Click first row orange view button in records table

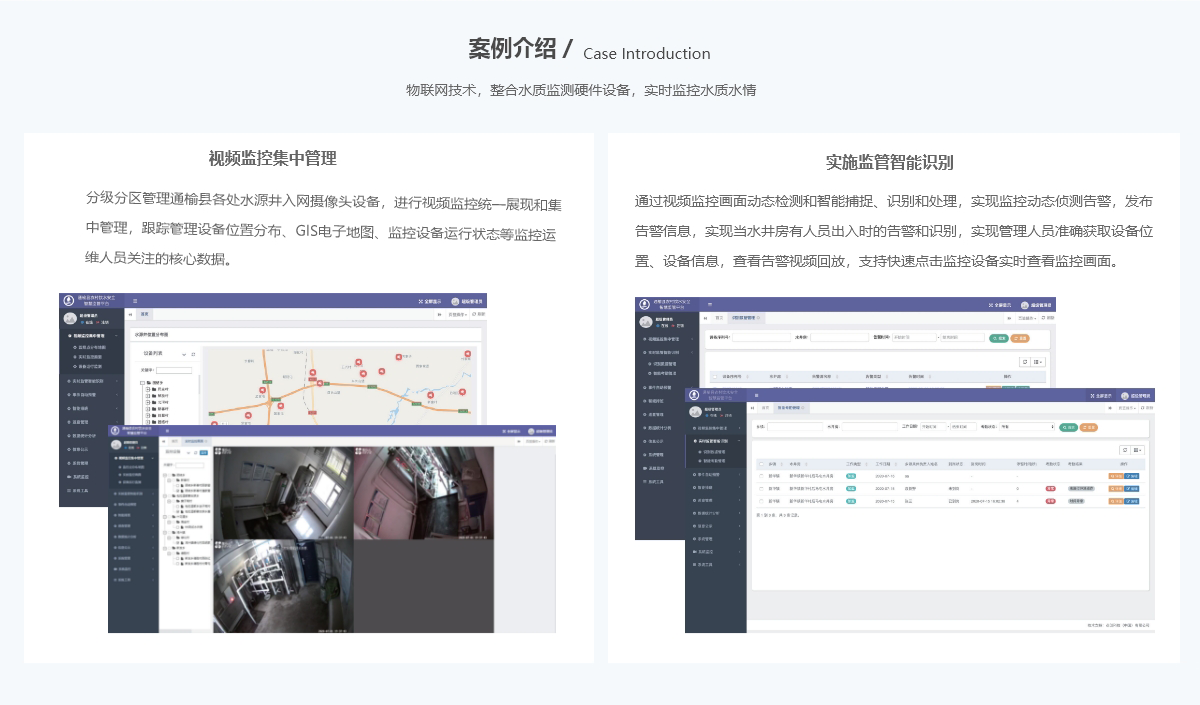[x=1116, y=476]
